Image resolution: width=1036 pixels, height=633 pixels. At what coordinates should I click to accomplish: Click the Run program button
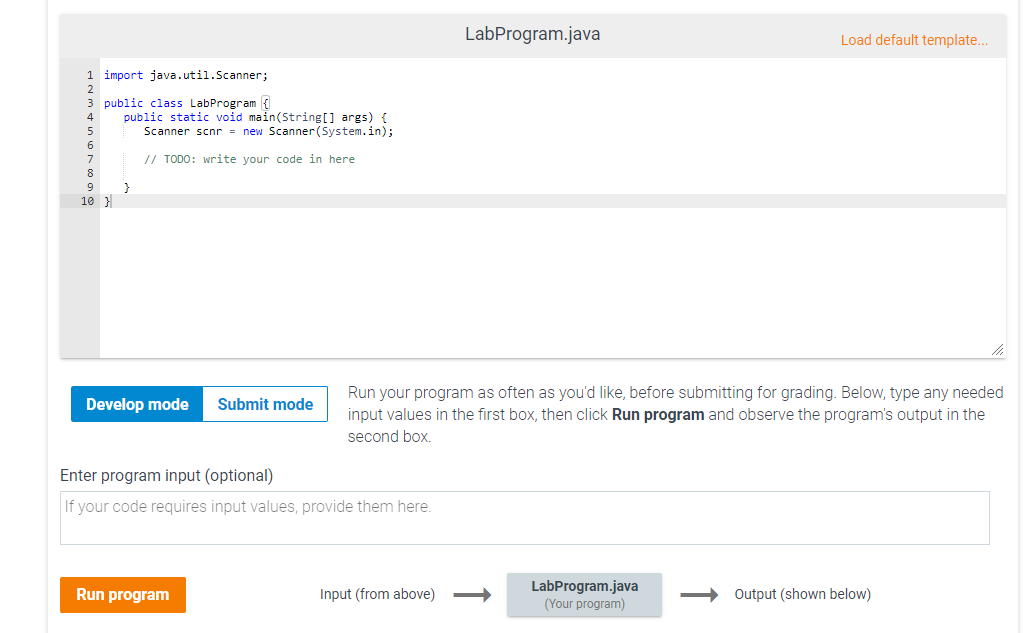(122, 594)
